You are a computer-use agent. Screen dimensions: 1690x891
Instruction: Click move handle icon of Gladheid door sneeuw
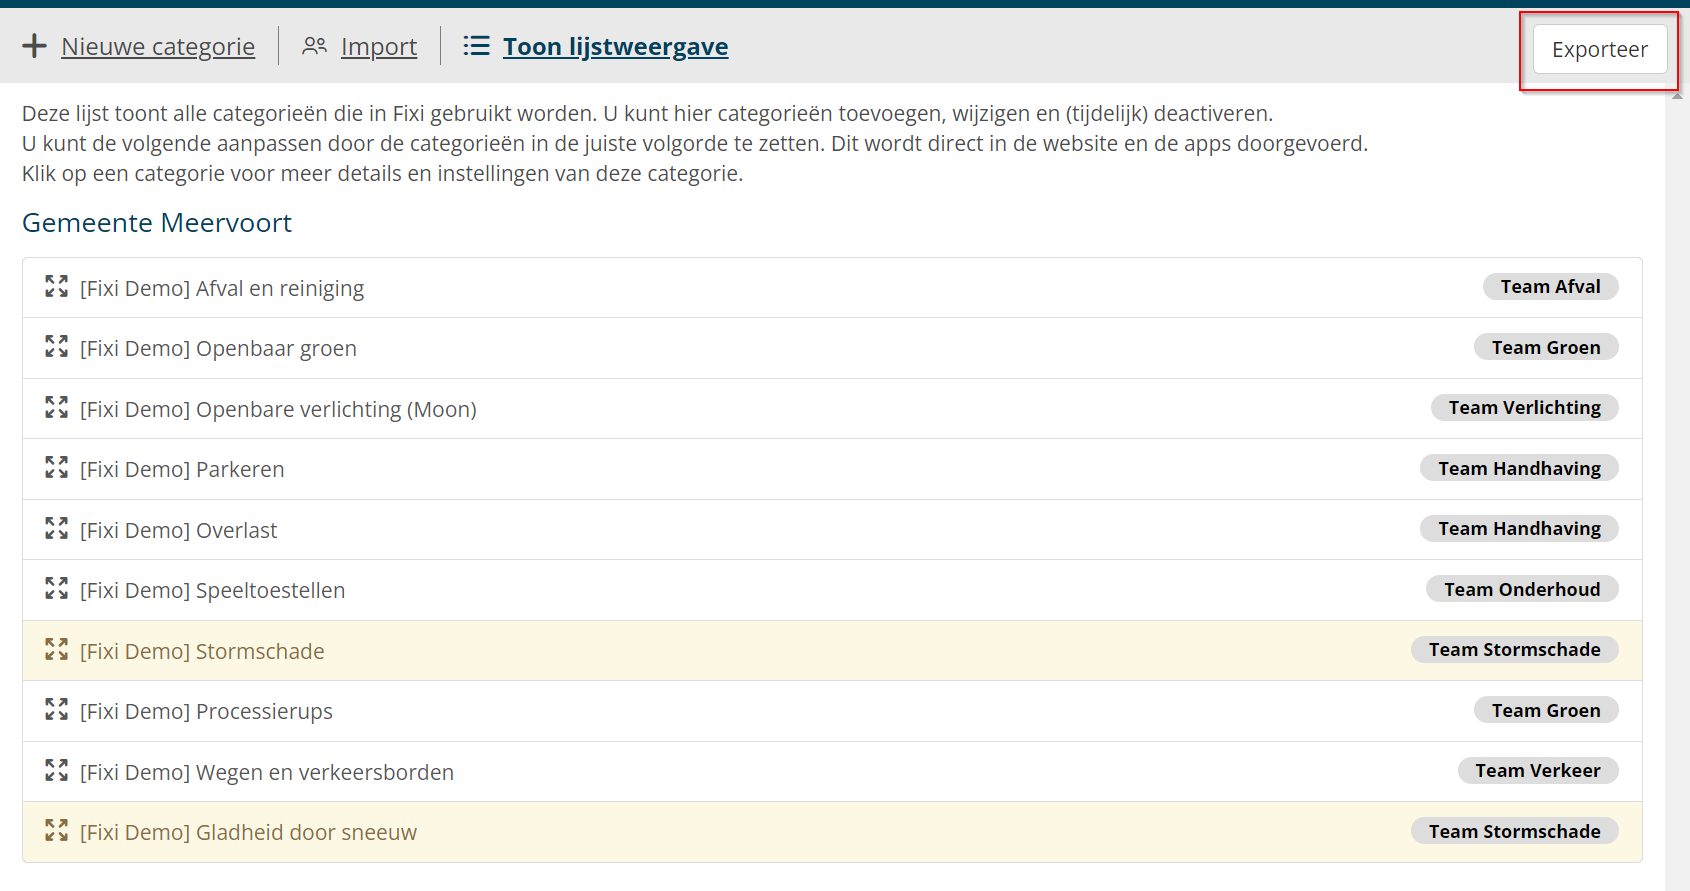click(57, 831)
